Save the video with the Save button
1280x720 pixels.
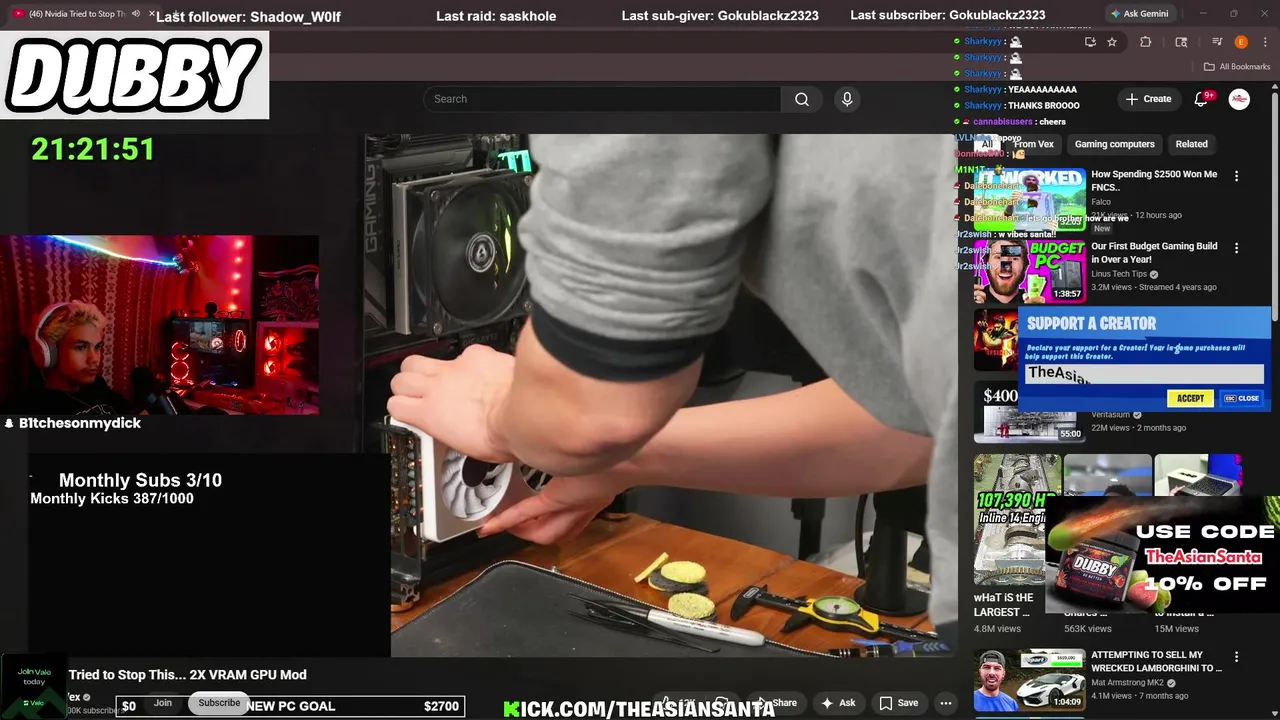898,703
